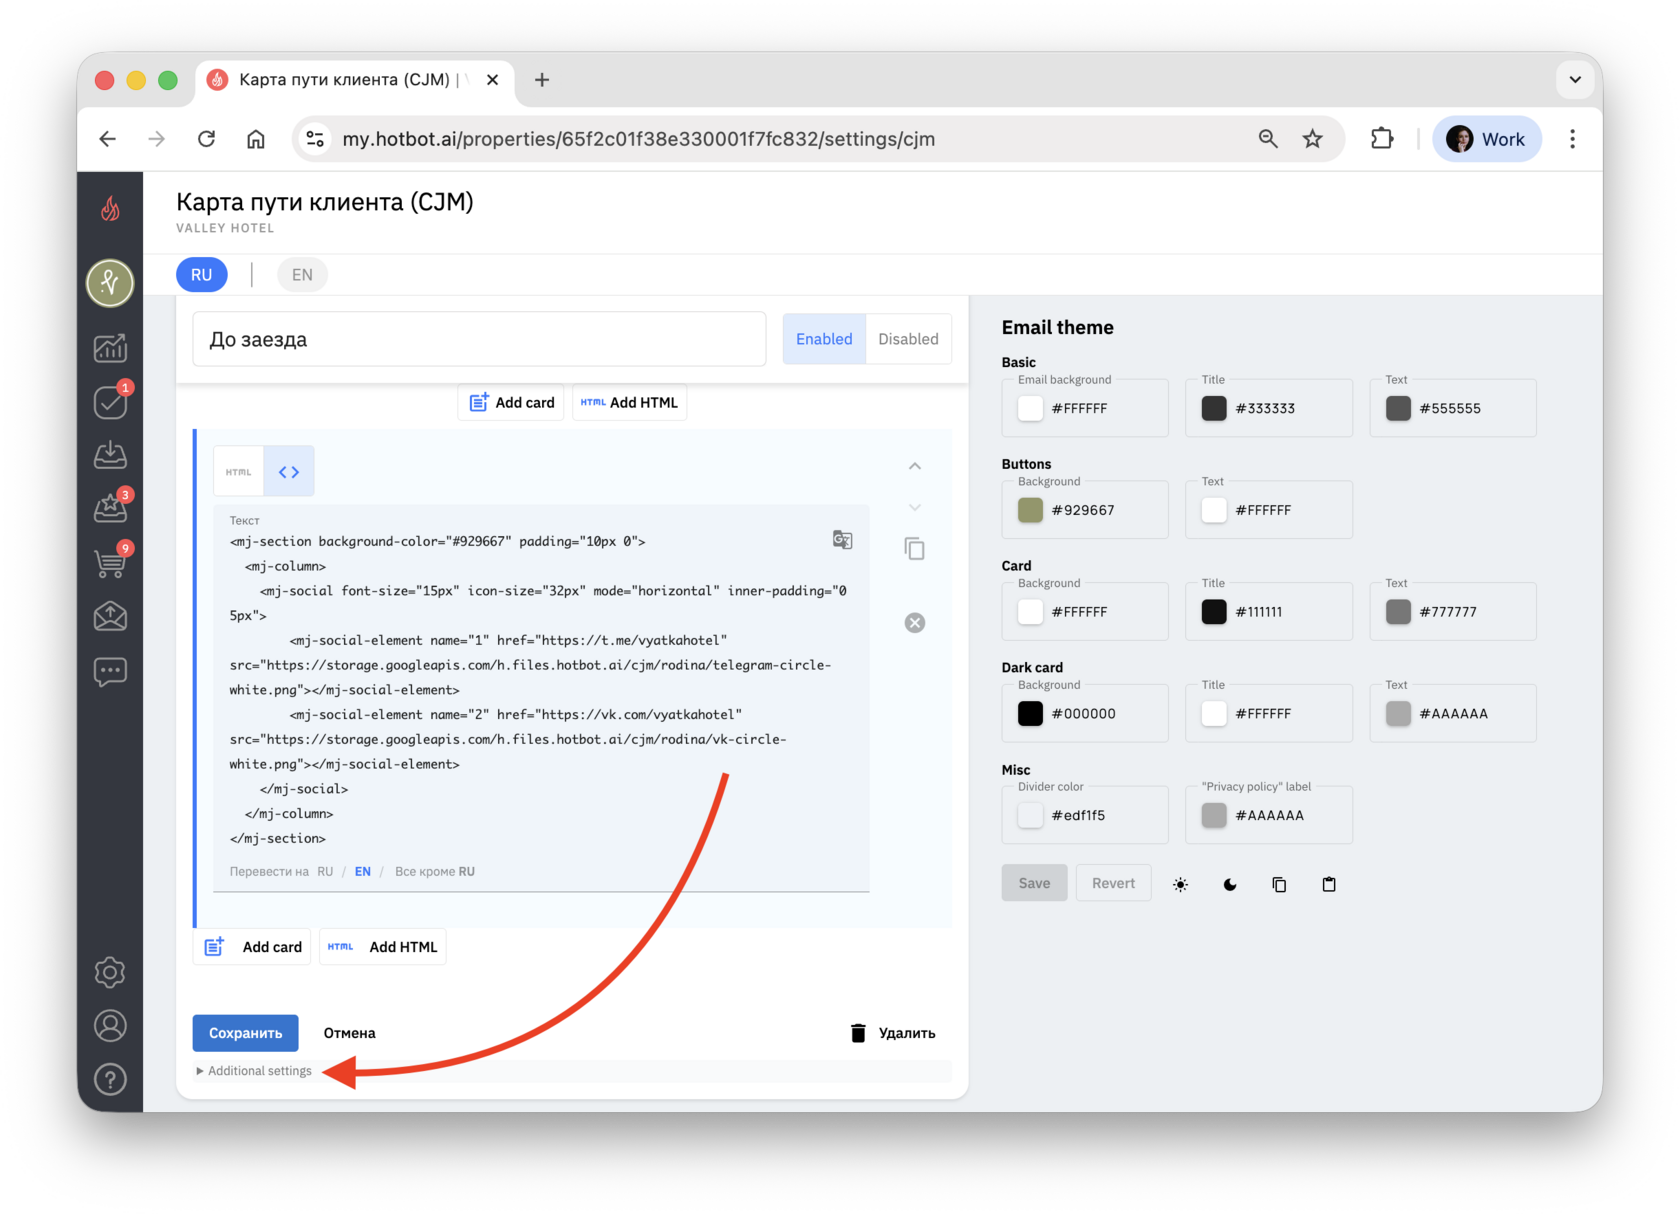Click inside the MJML code text area
This screenshot has height=1214, width=1680.
point(541,690)
